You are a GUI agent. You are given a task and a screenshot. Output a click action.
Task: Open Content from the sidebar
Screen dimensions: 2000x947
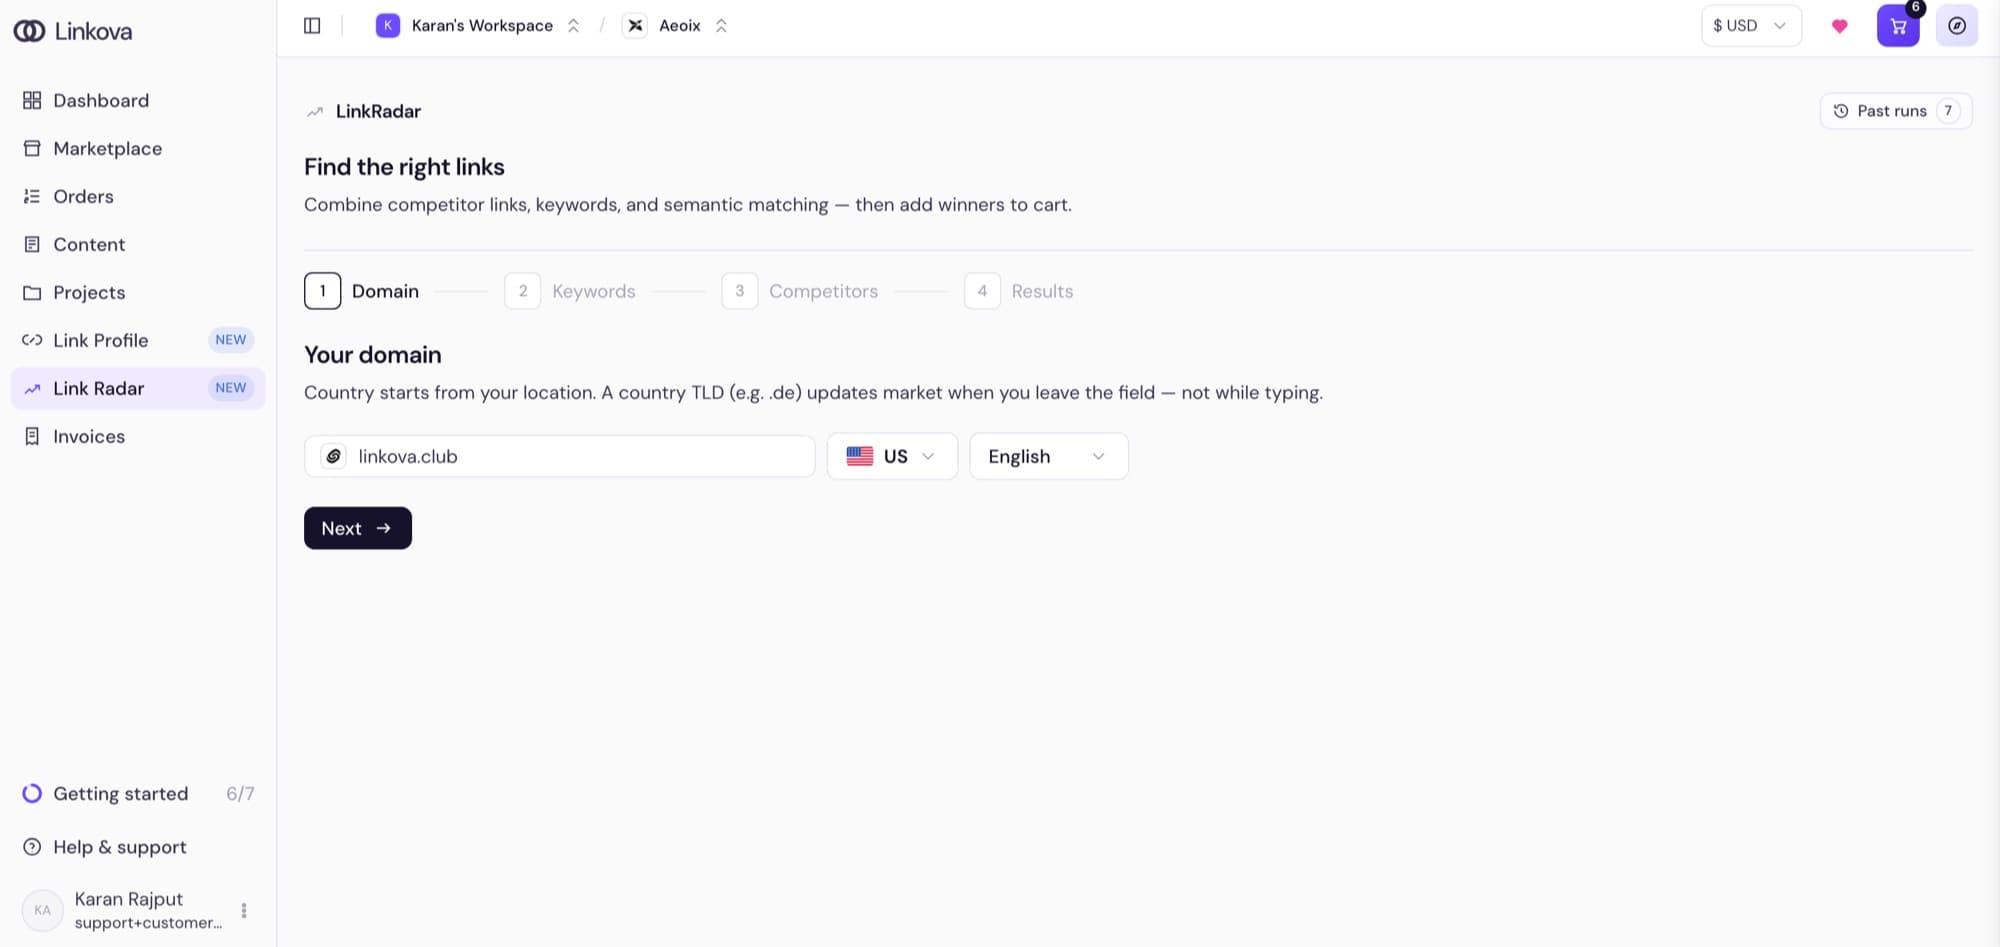(x=138, y=244)
